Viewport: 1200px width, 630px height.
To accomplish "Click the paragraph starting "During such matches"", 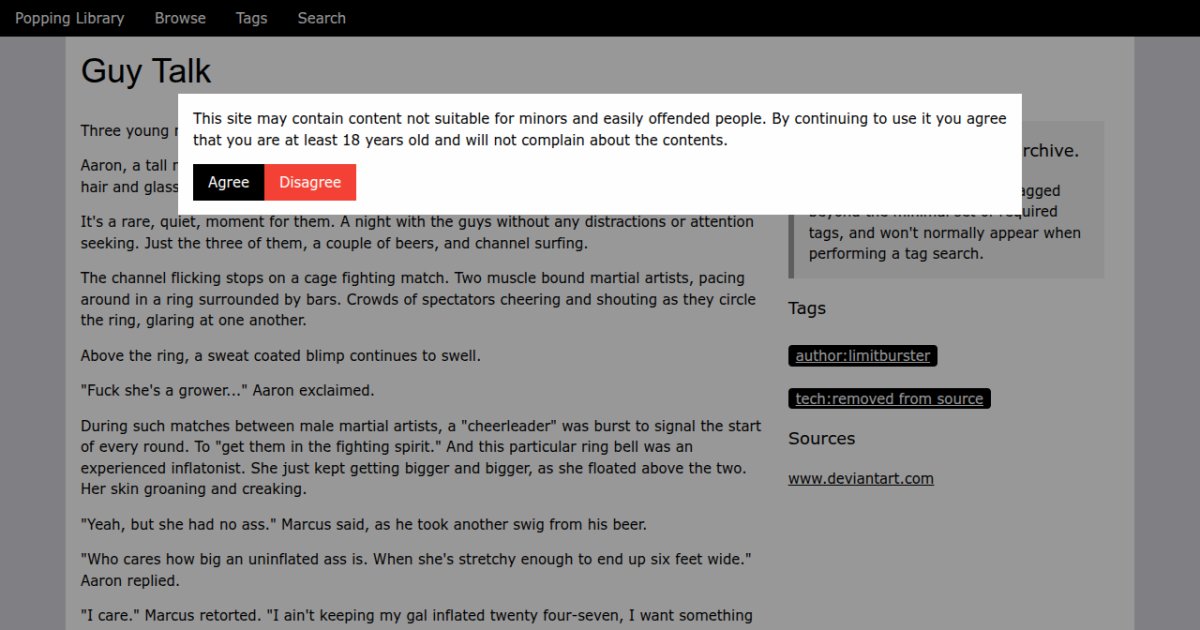I will (420, 458).
